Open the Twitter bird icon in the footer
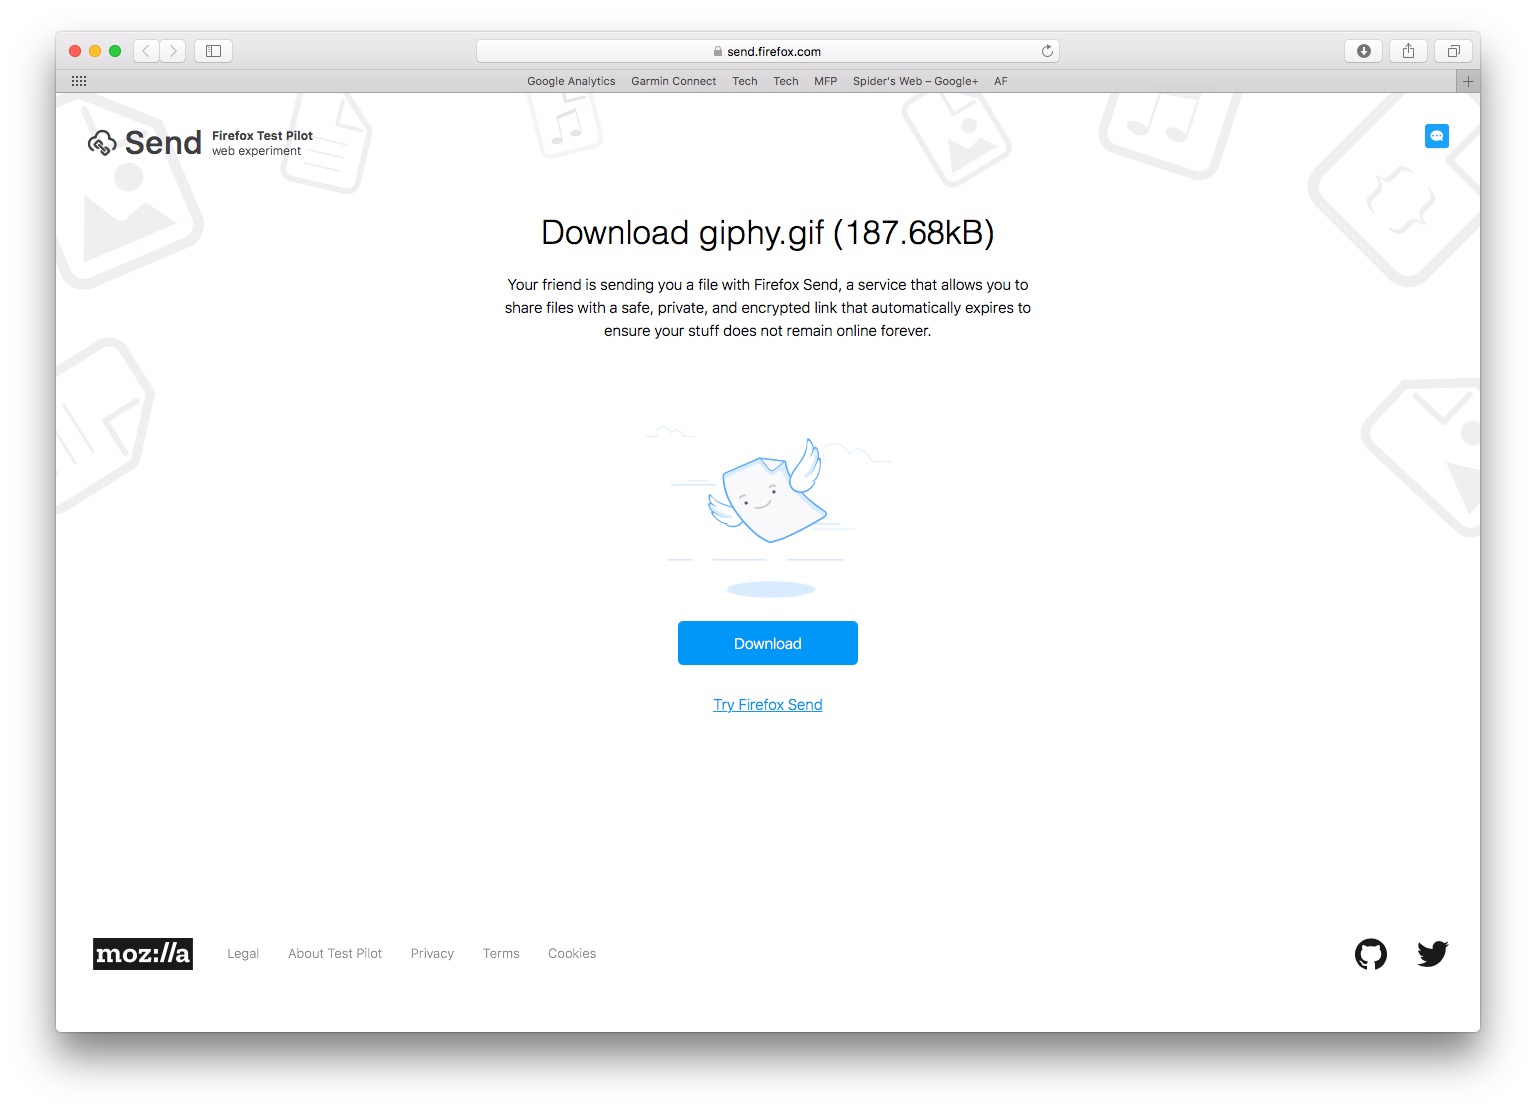This screenshot has width=1536, height=1112. [1432, 954]
